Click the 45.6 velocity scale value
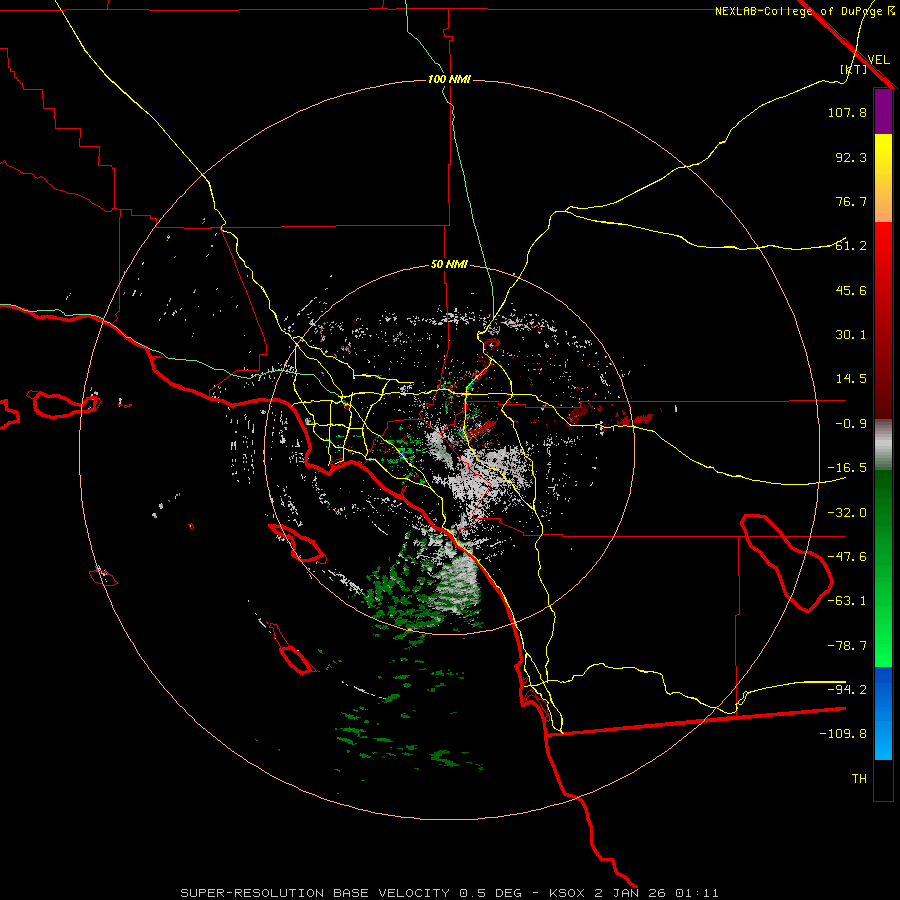 851,290
